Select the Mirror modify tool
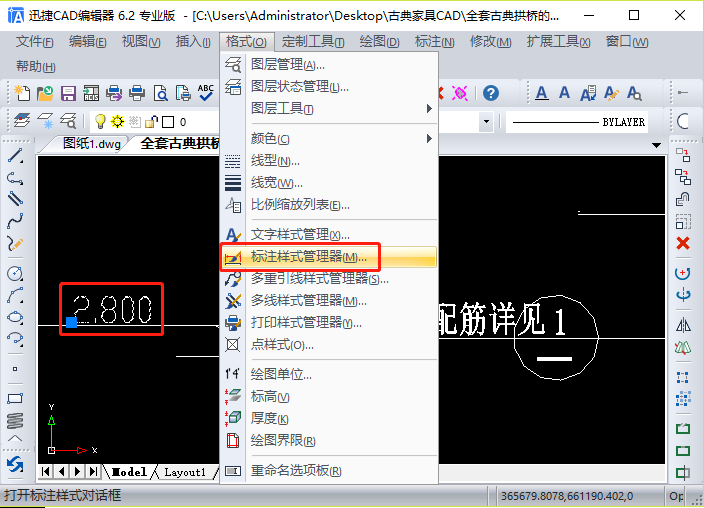The width and height of the screenshot is (704, 508). [x=683, y=324]
